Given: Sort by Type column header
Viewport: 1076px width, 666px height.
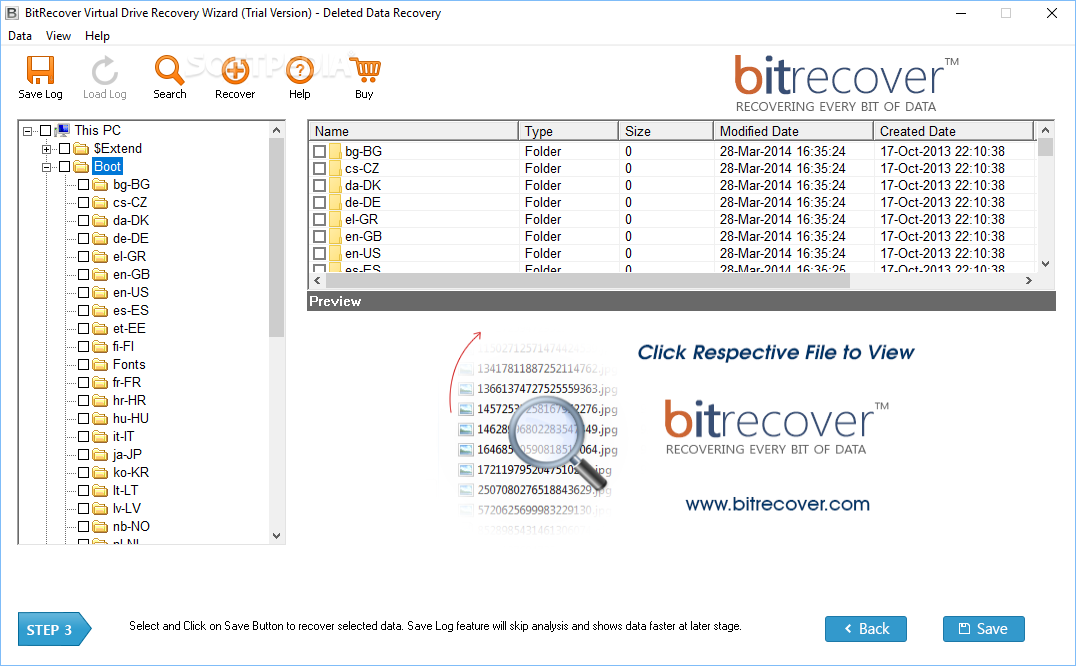Looking at the screenshot, I should (569, 131).
